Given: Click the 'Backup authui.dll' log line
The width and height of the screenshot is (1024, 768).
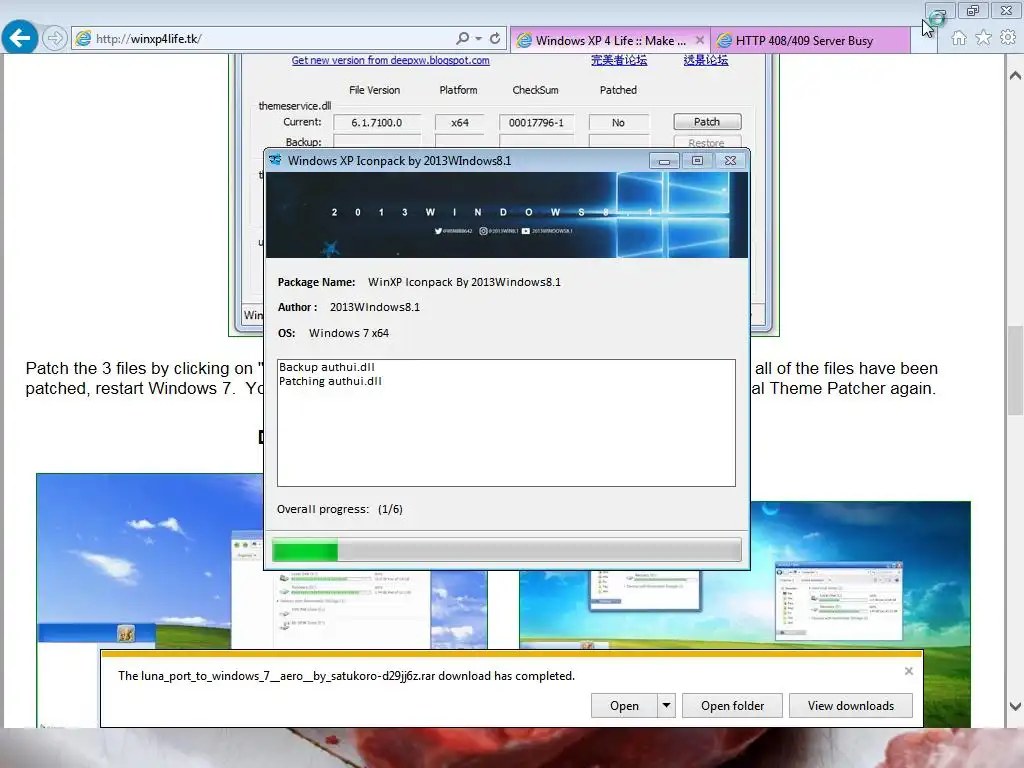Looking at the screenshot, I should (x=327, y=367).
